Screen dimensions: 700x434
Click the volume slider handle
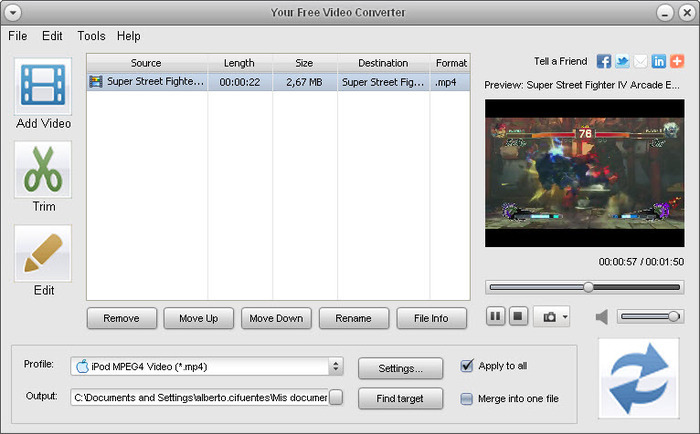point(674,317)
